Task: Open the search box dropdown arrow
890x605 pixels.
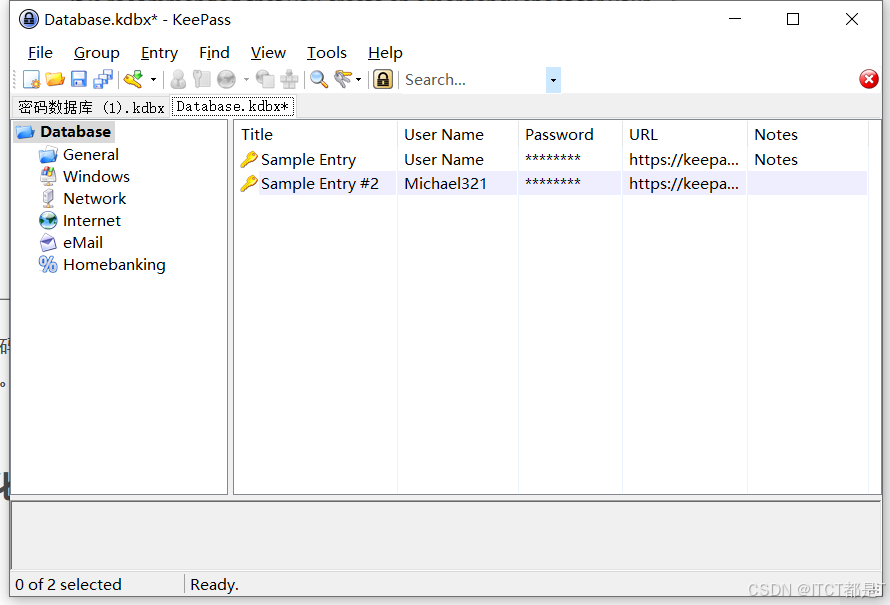Action: pyautogui.click(x=553, y=79)
